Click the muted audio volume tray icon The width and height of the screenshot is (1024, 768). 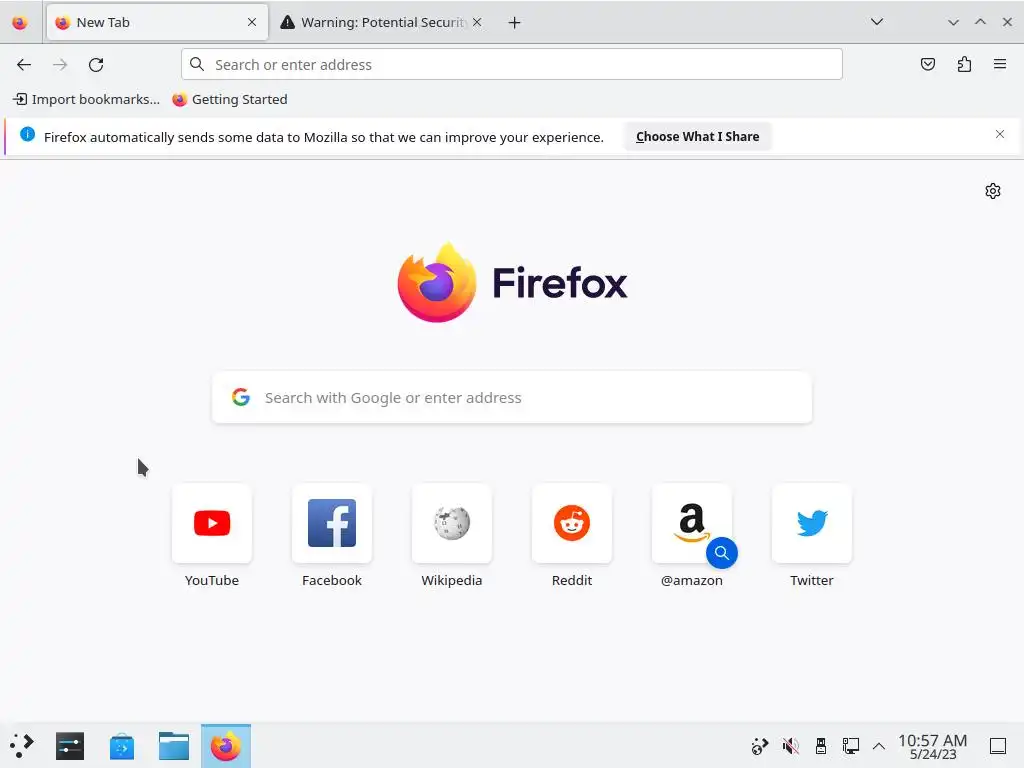pos(790,745)
